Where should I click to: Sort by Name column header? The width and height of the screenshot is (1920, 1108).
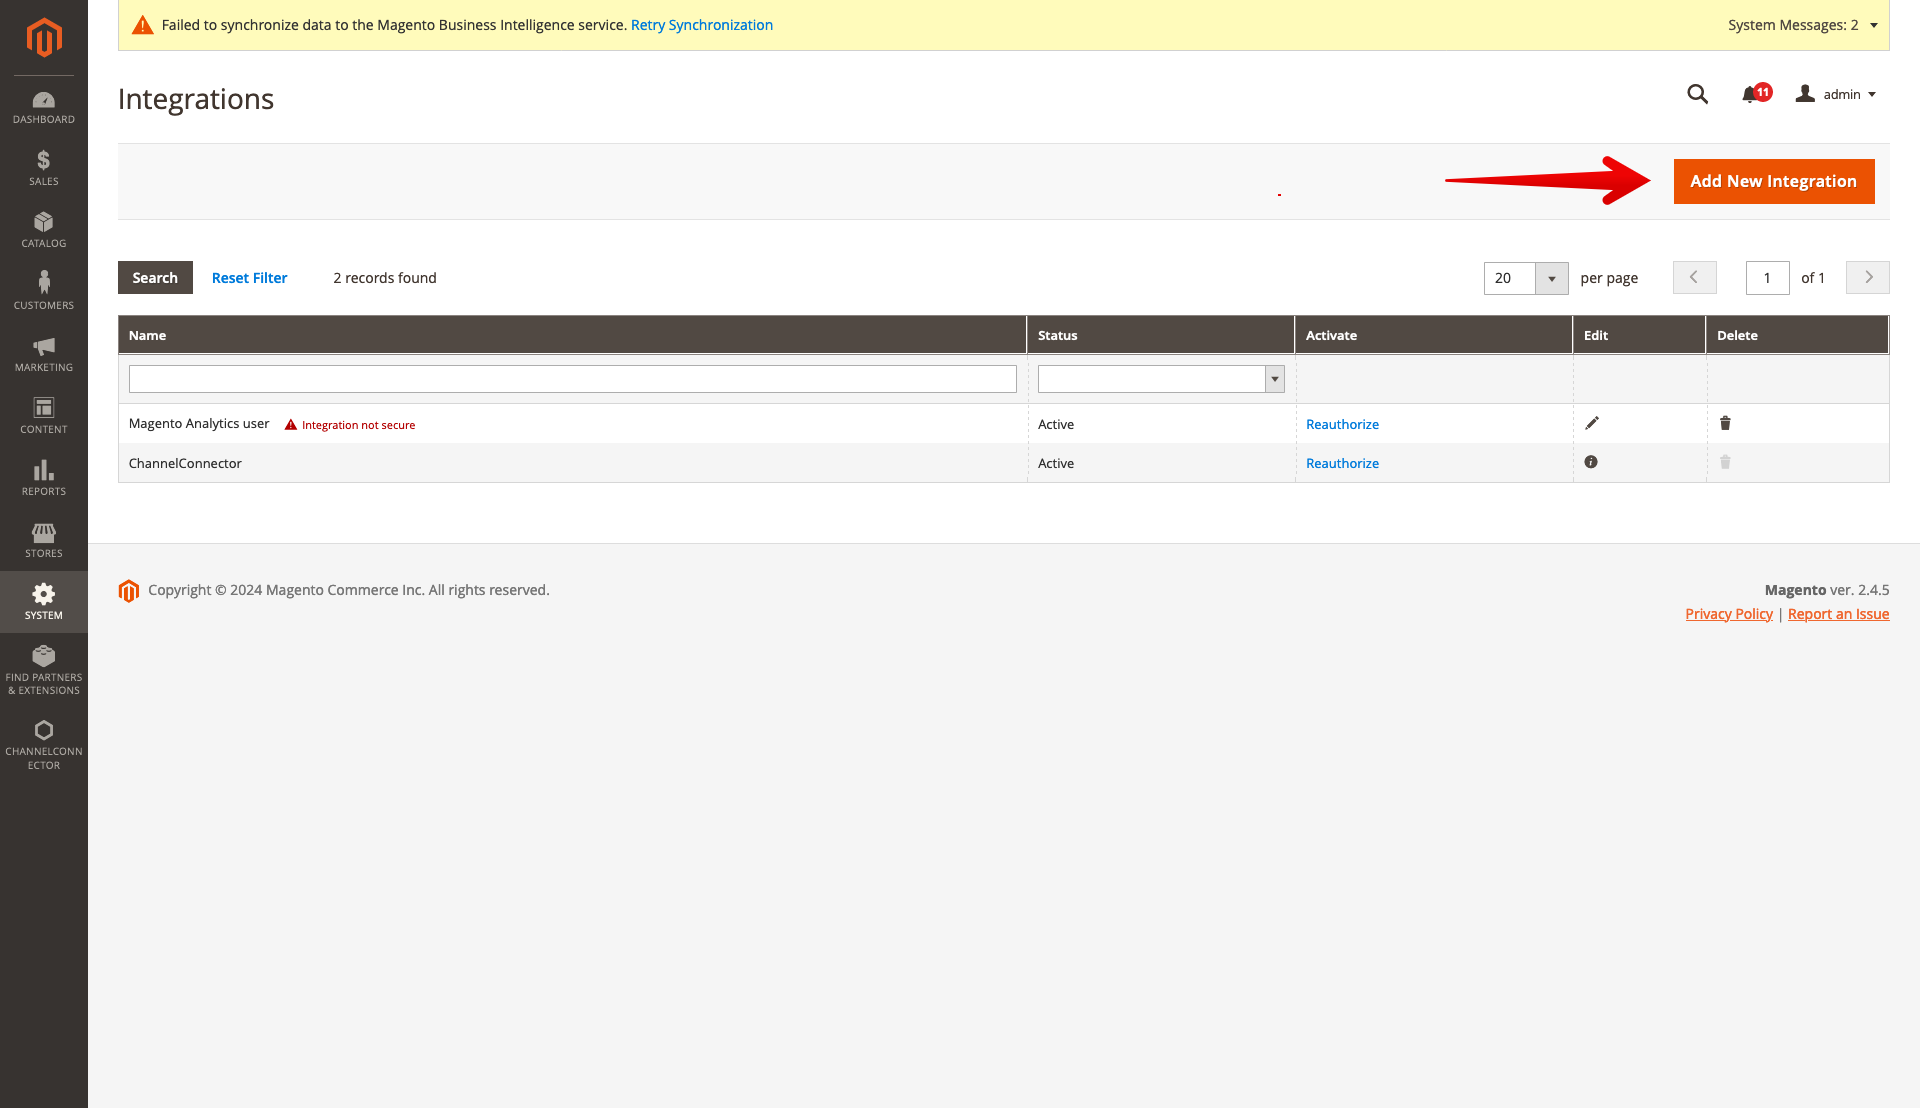(572, 335)
